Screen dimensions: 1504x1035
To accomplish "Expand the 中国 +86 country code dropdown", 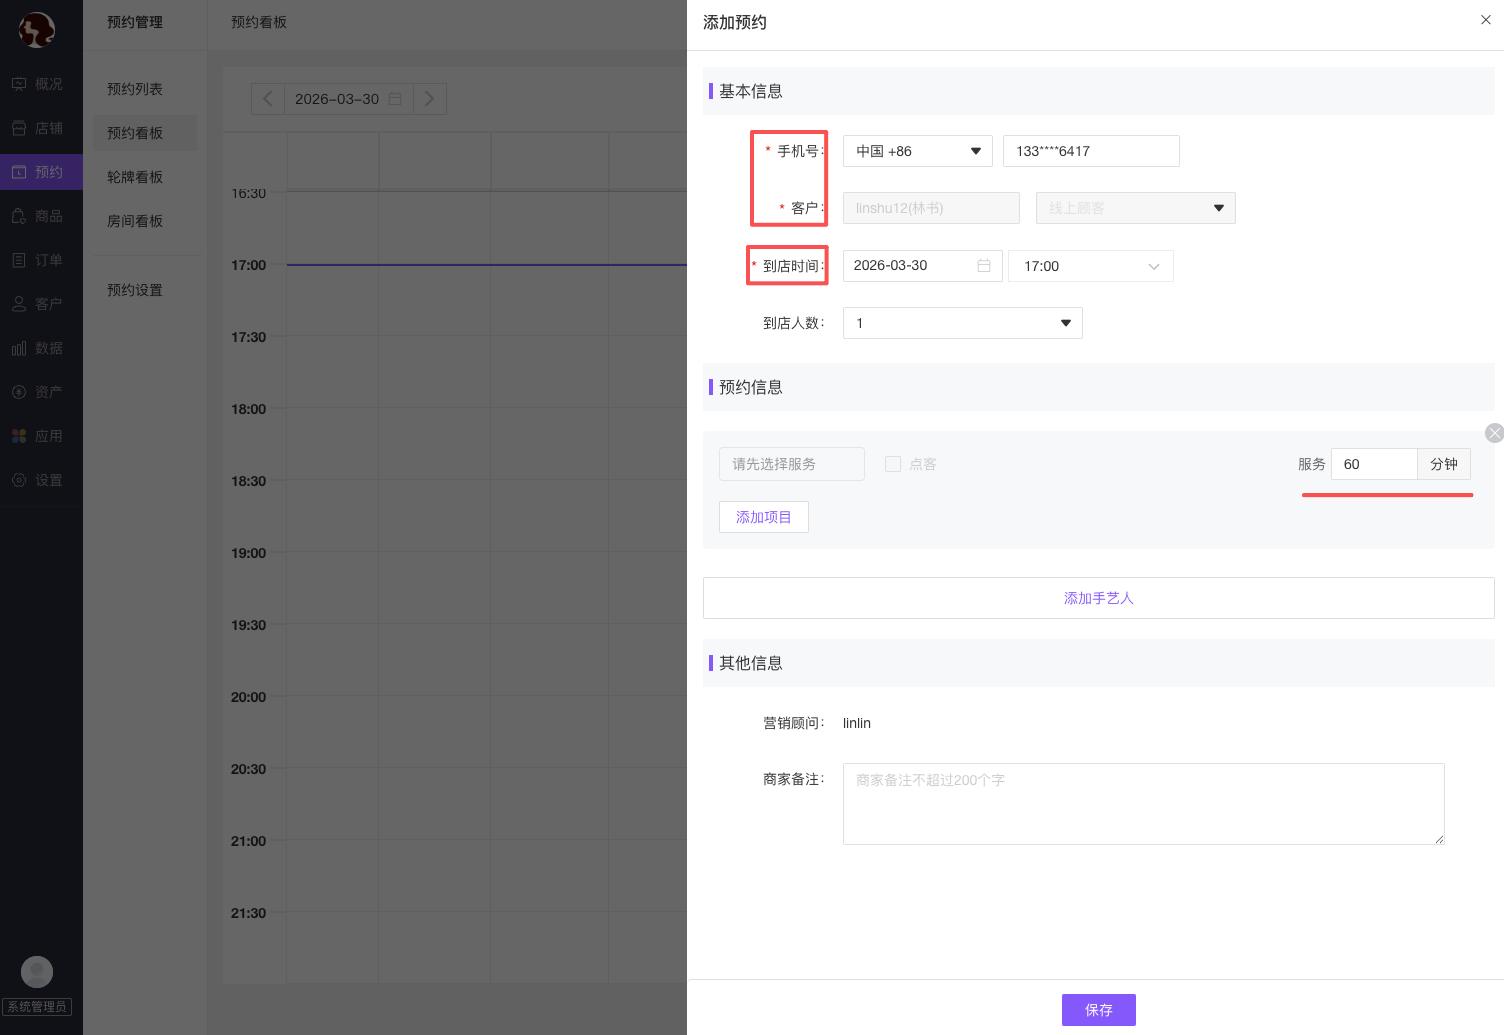I will coord(917,151).
